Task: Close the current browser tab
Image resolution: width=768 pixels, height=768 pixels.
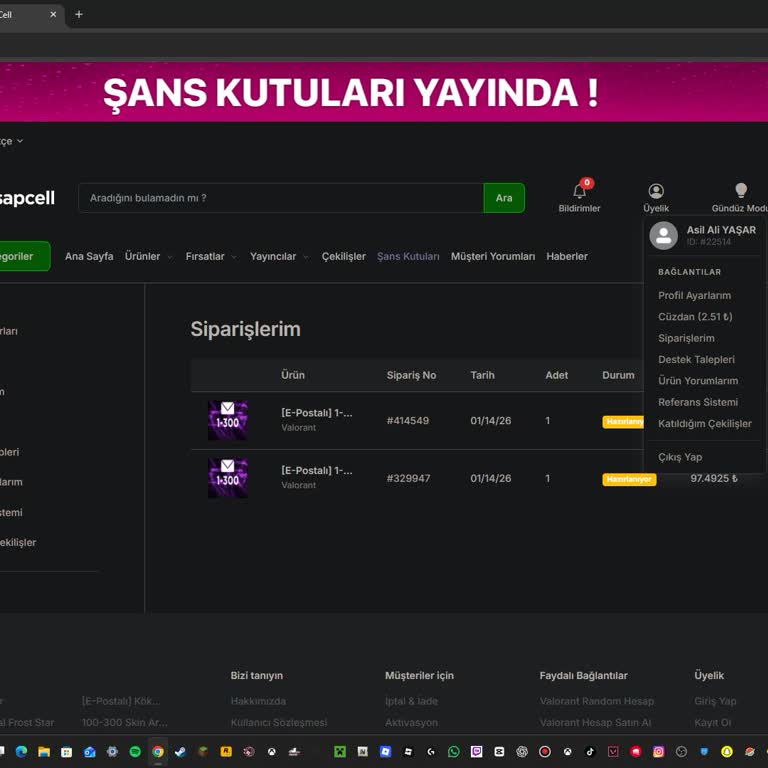Action: click(53, 14)
